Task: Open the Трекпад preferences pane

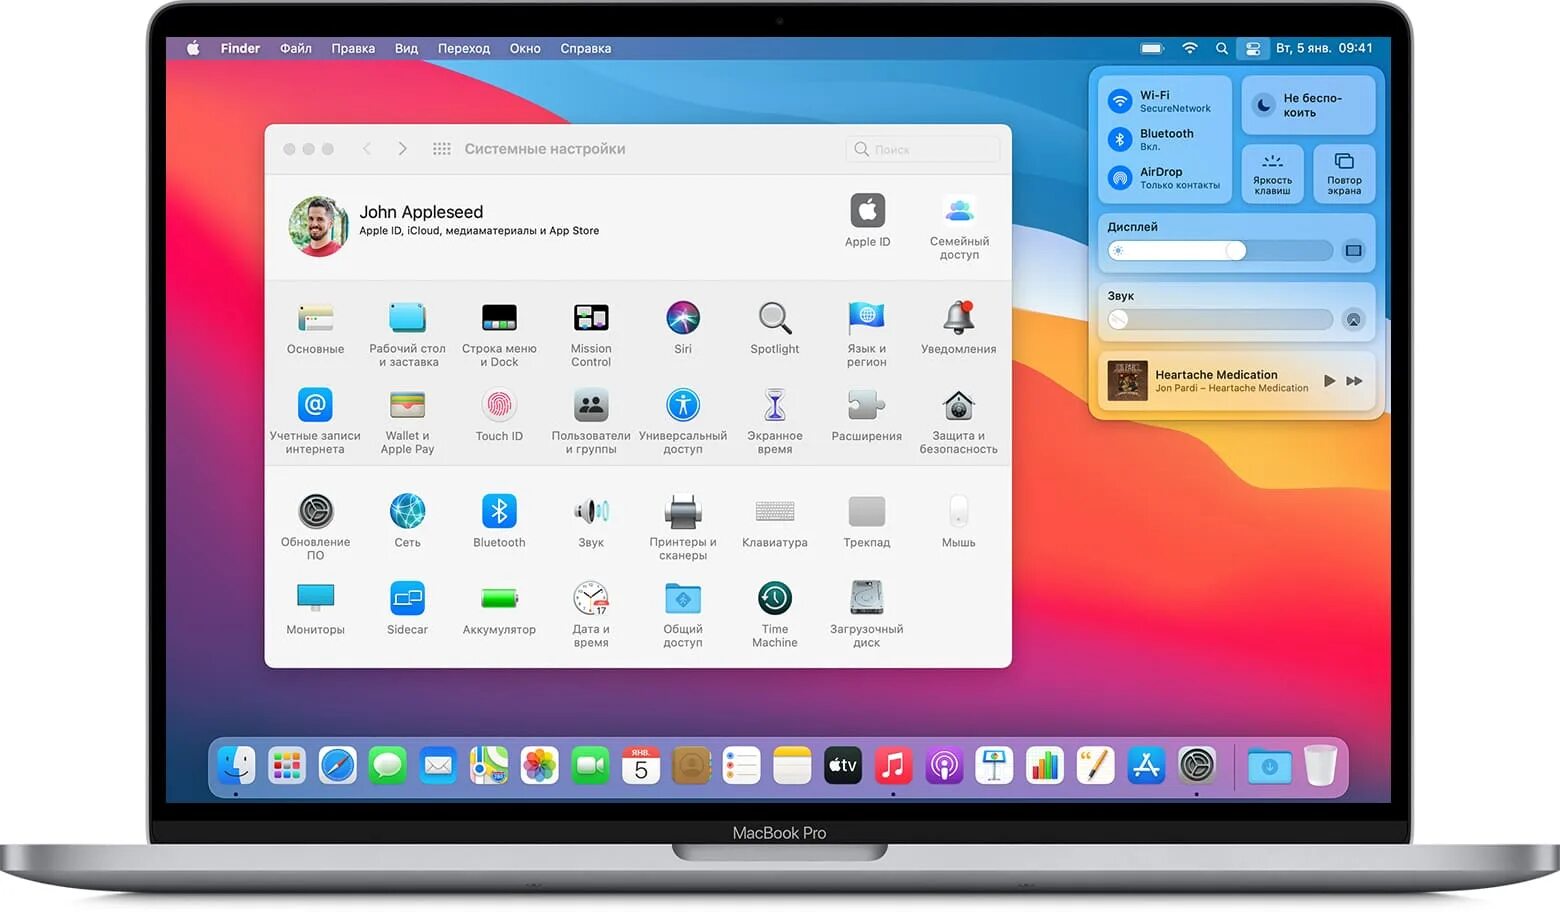Action: pyautogui.click(x=867, y=511)
